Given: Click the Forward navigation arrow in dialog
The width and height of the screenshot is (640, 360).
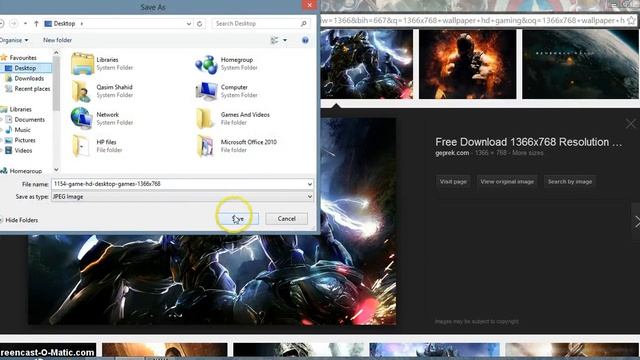Looking at the screenshot, I should point(13,24).
